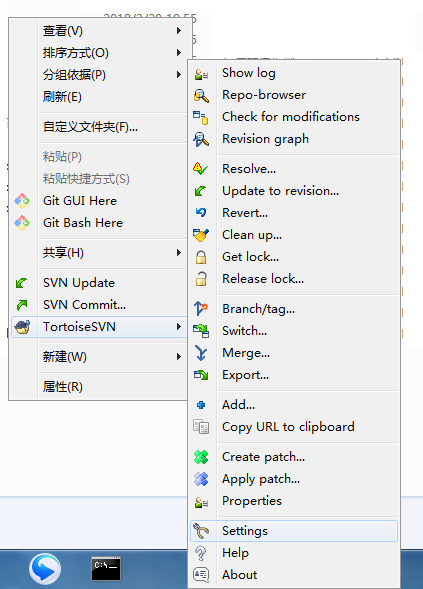Expand the 新建(W) submenu arrow
Screen dimensions: 423x589
179,356
